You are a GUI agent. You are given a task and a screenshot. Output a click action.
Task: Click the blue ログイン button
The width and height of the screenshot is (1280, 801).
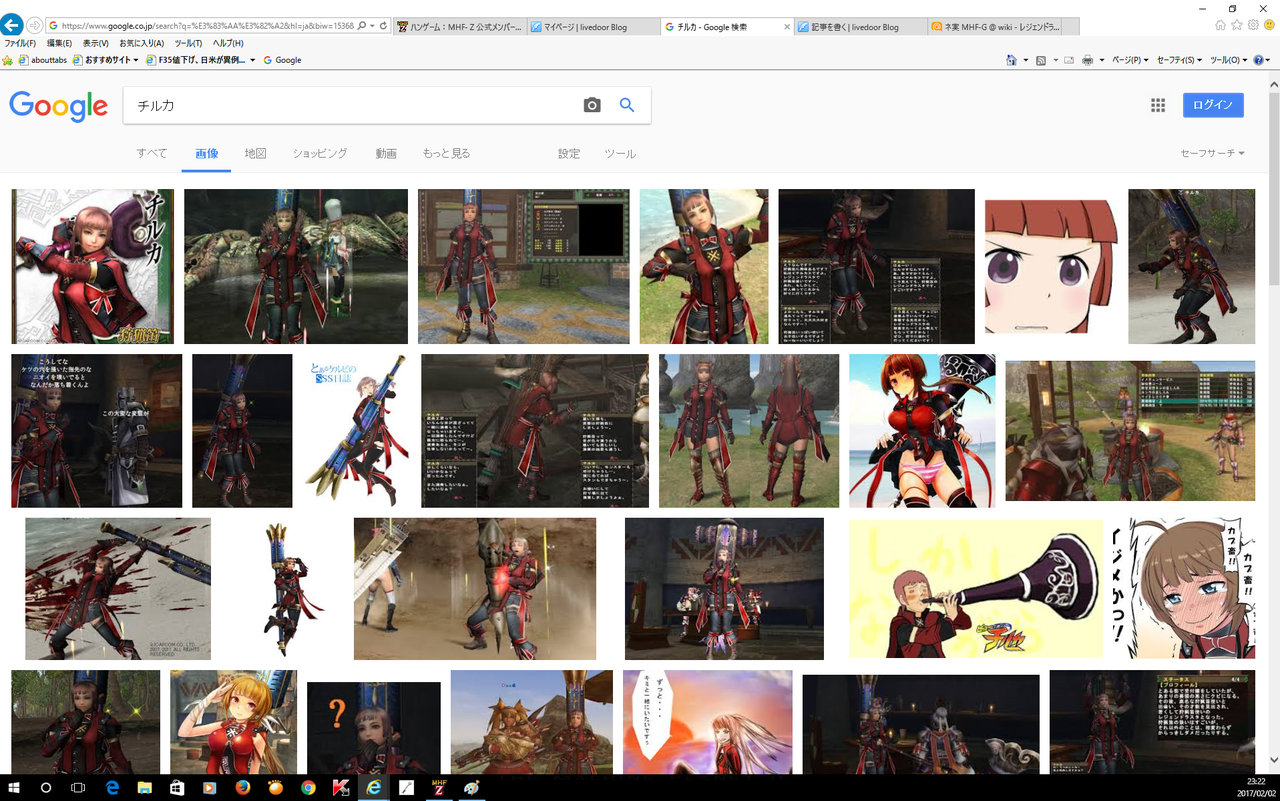click(1213, 105)
